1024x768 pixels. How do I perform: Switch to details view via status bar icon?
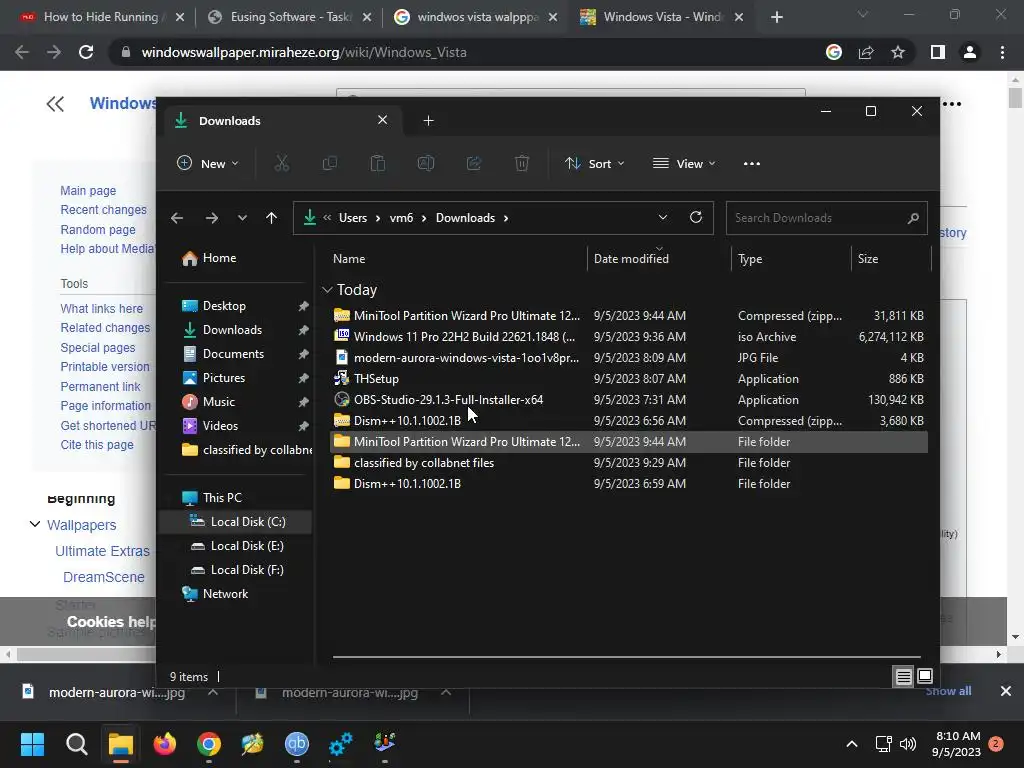click(x=904, y=677)
